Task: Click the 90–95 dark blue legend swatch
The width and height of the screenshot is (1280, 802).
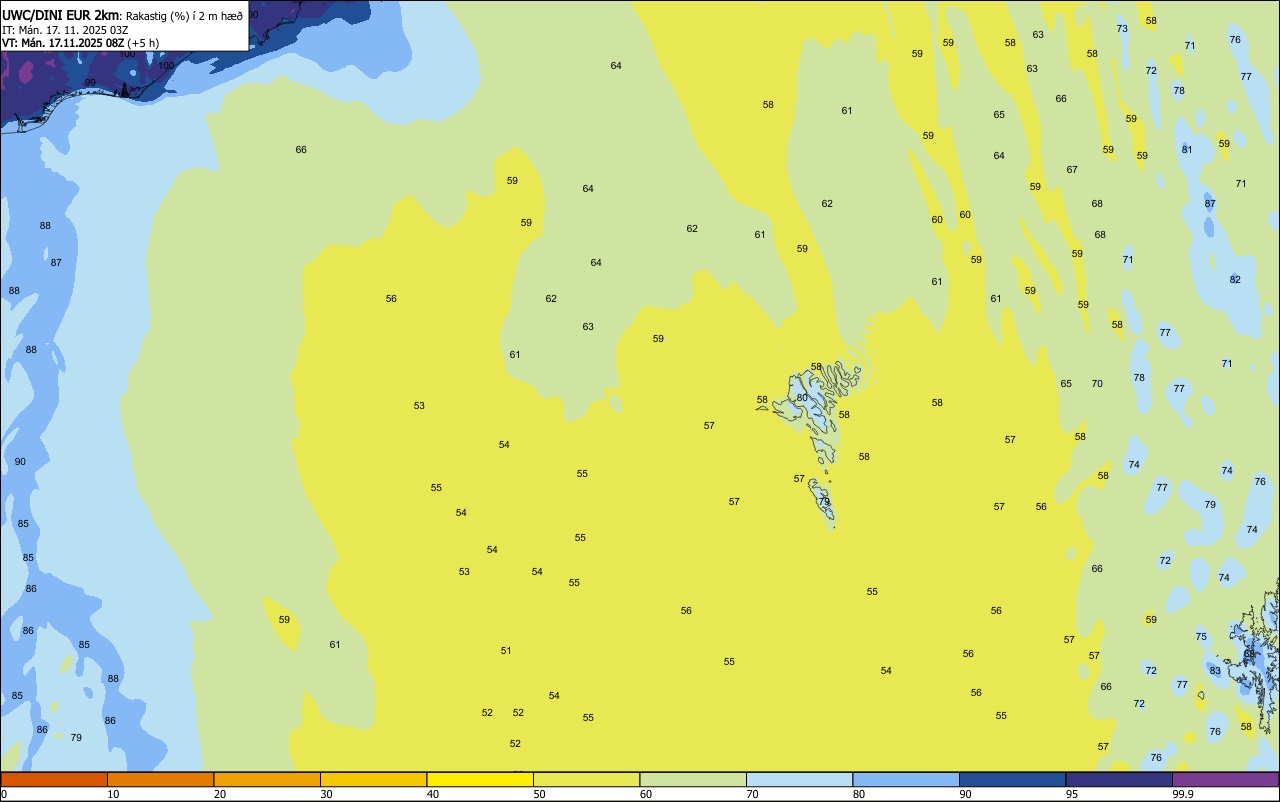Action: tap(1012, 779)
